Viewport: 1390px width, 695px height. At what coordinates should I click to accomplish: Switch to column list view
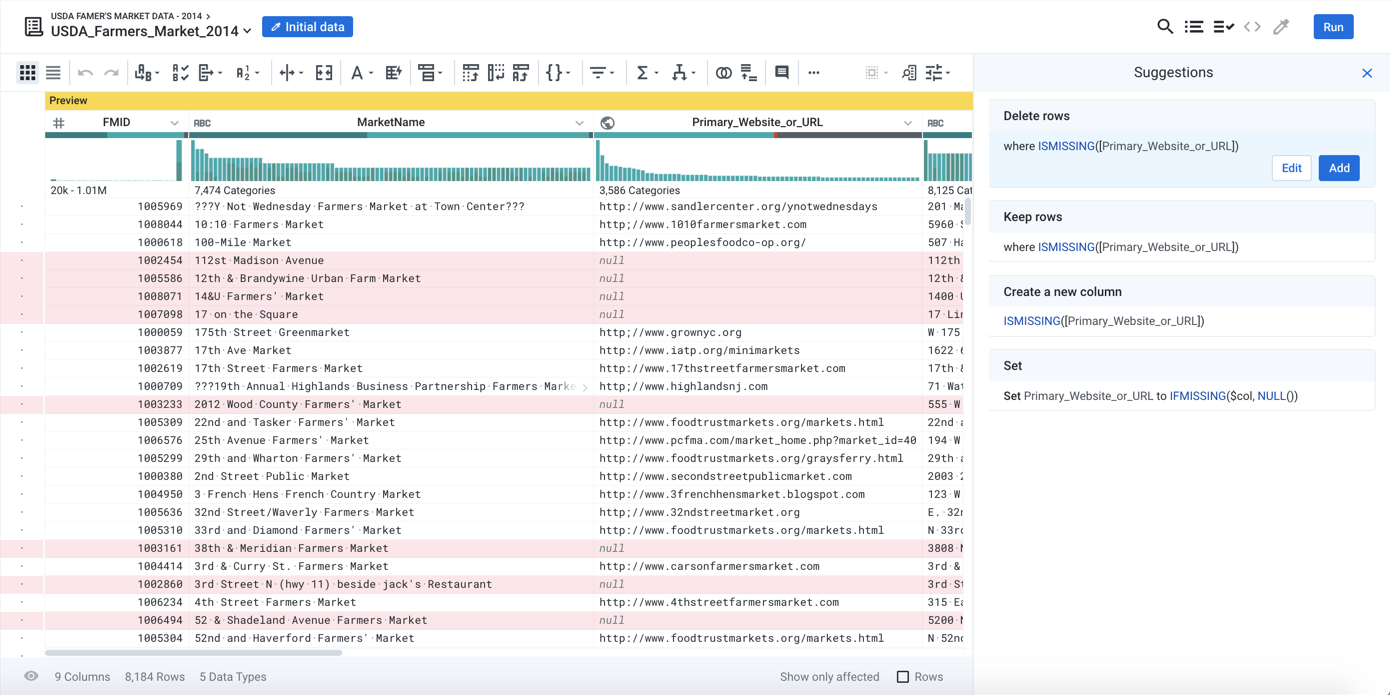pyautogui.click(x=52, y=72)
